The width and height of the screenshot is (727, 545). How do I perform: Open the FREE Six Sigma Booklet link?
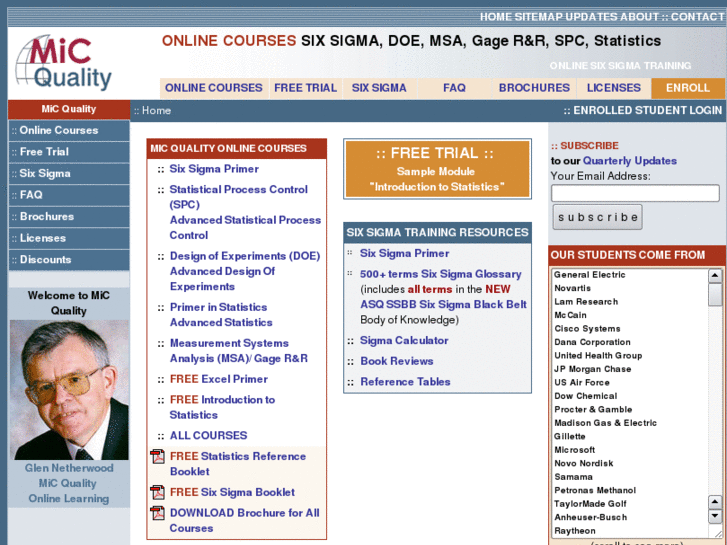coord(232,492)
